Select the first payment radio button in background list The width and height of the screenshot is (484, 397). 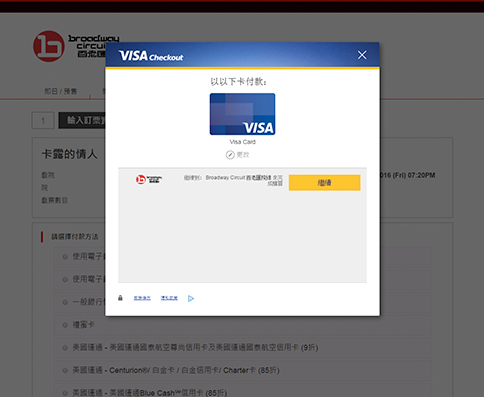[65, 257]
